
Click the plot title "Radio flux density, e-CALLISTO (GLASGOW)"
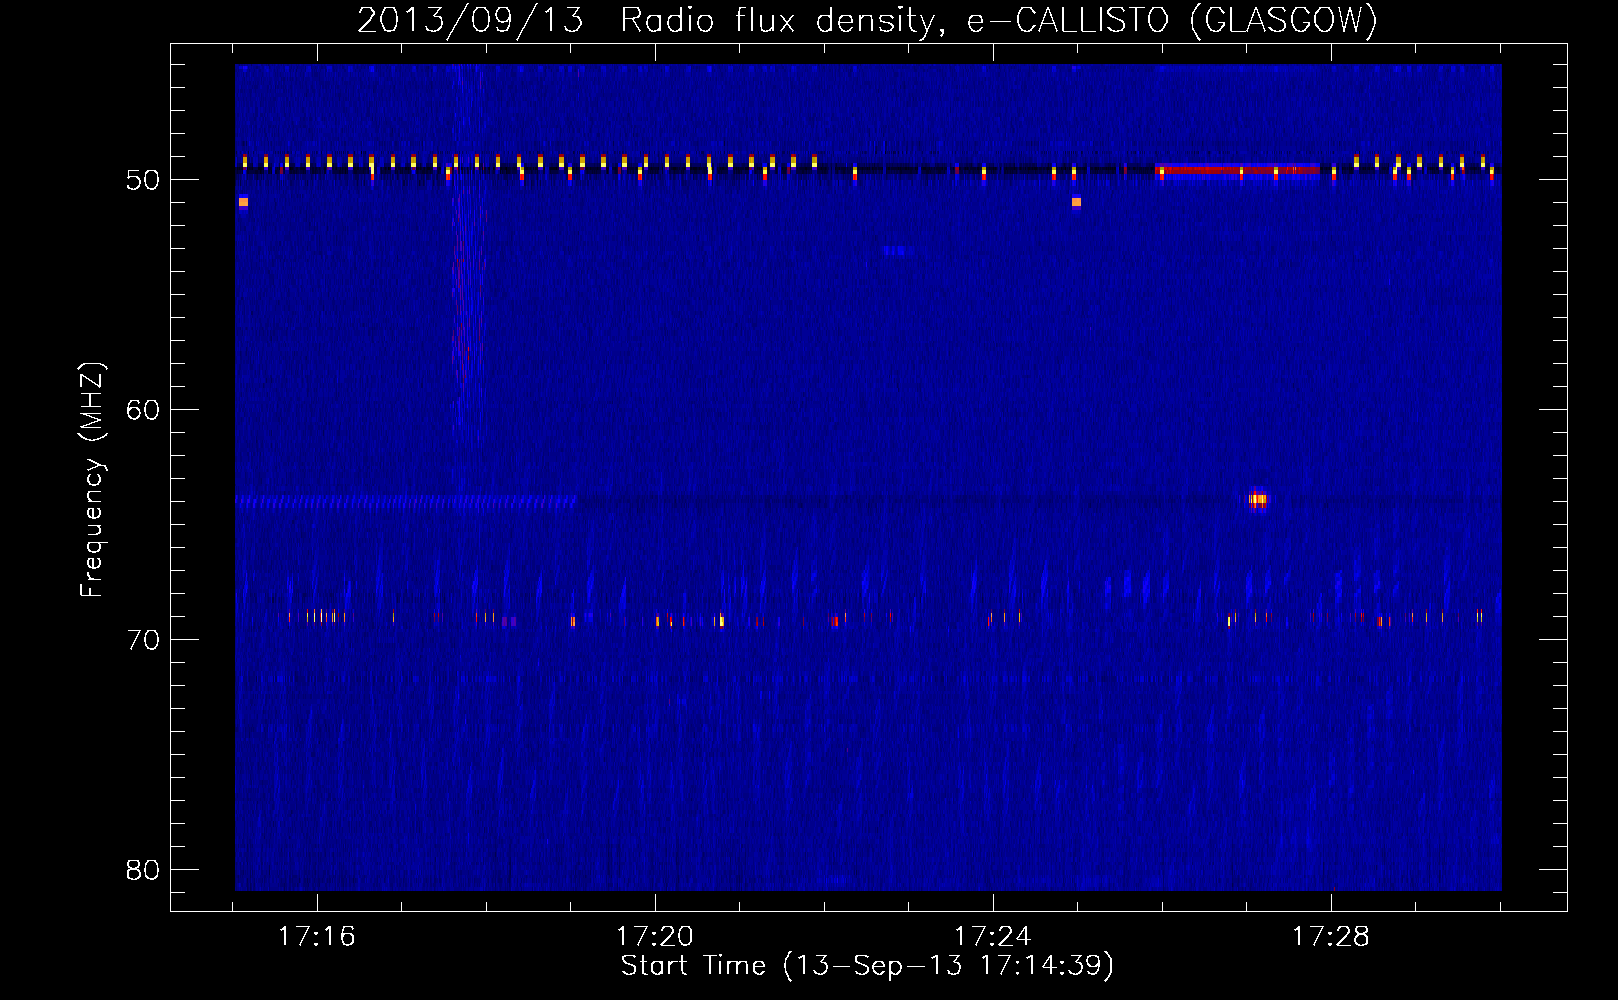[x=999, y=20]
